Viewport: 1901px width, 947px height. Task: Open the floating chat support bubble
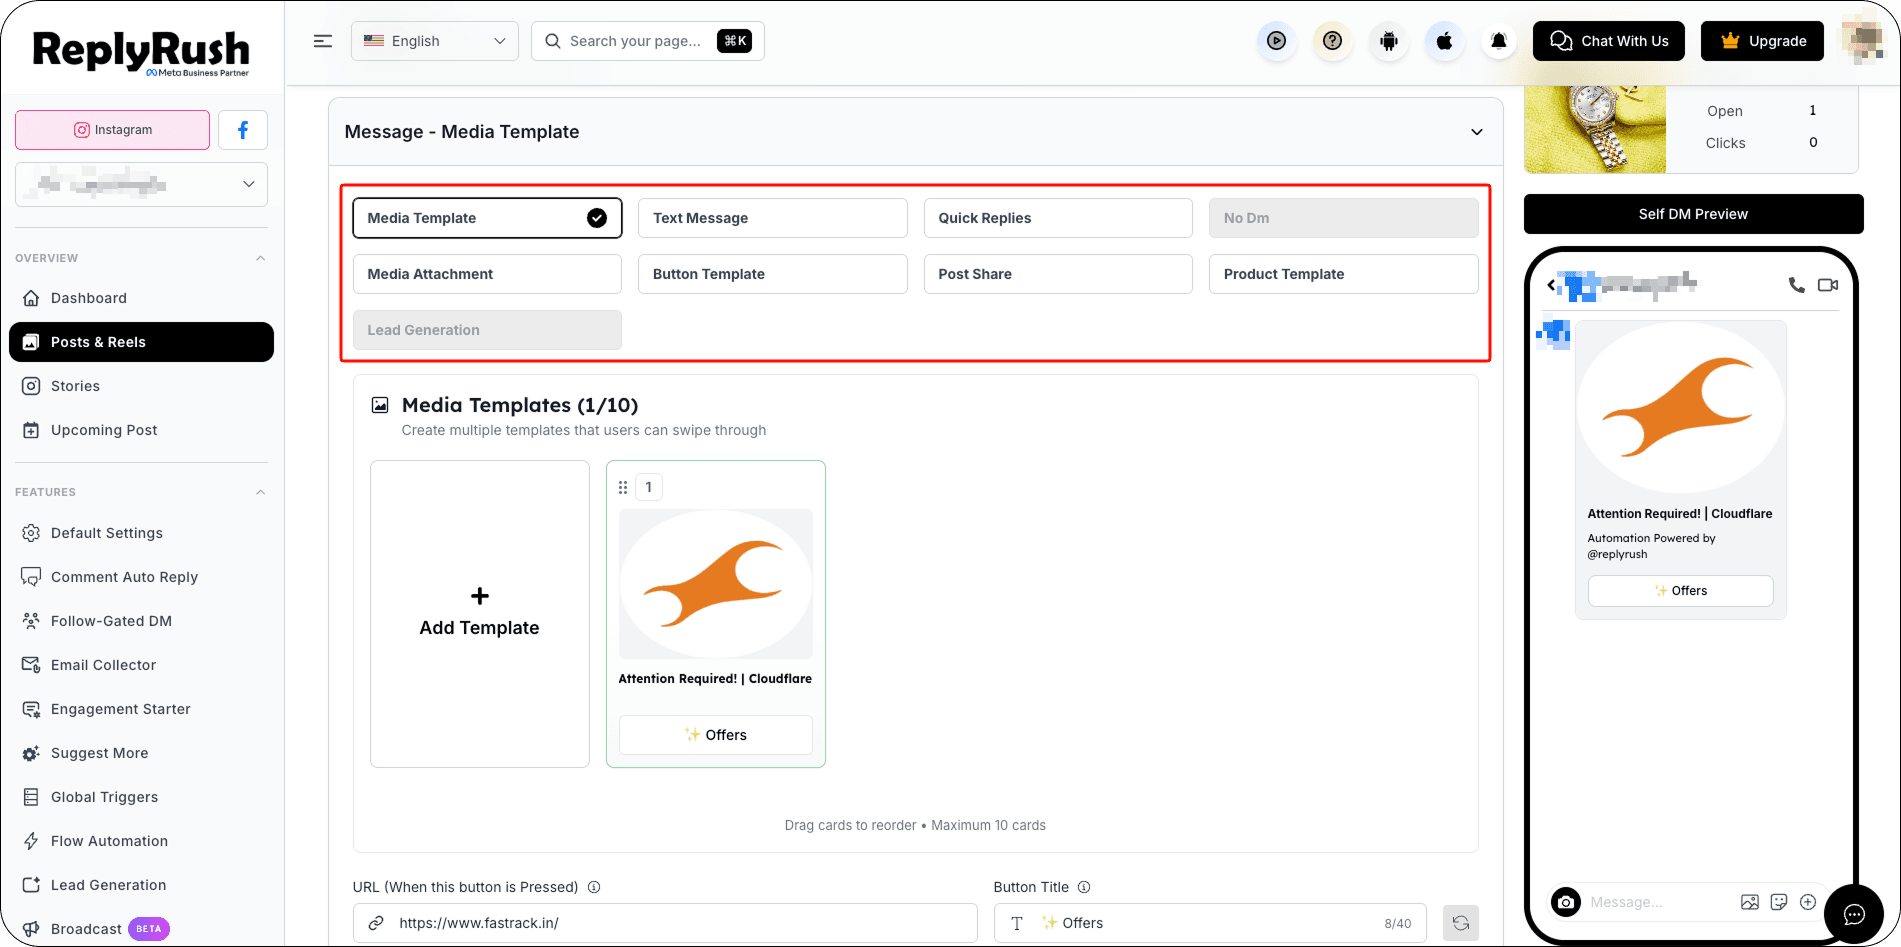1854,914
